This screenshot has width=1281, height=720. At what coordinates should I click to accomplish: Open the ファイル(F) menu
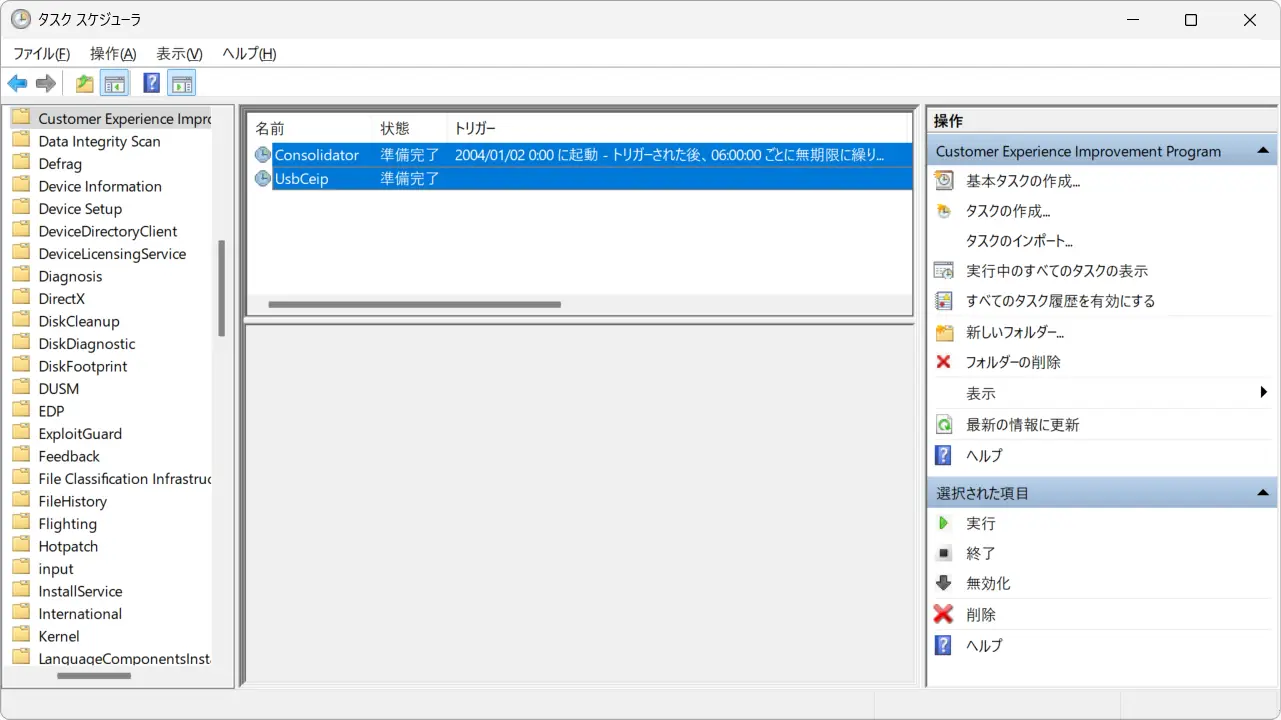click(41, 54)
